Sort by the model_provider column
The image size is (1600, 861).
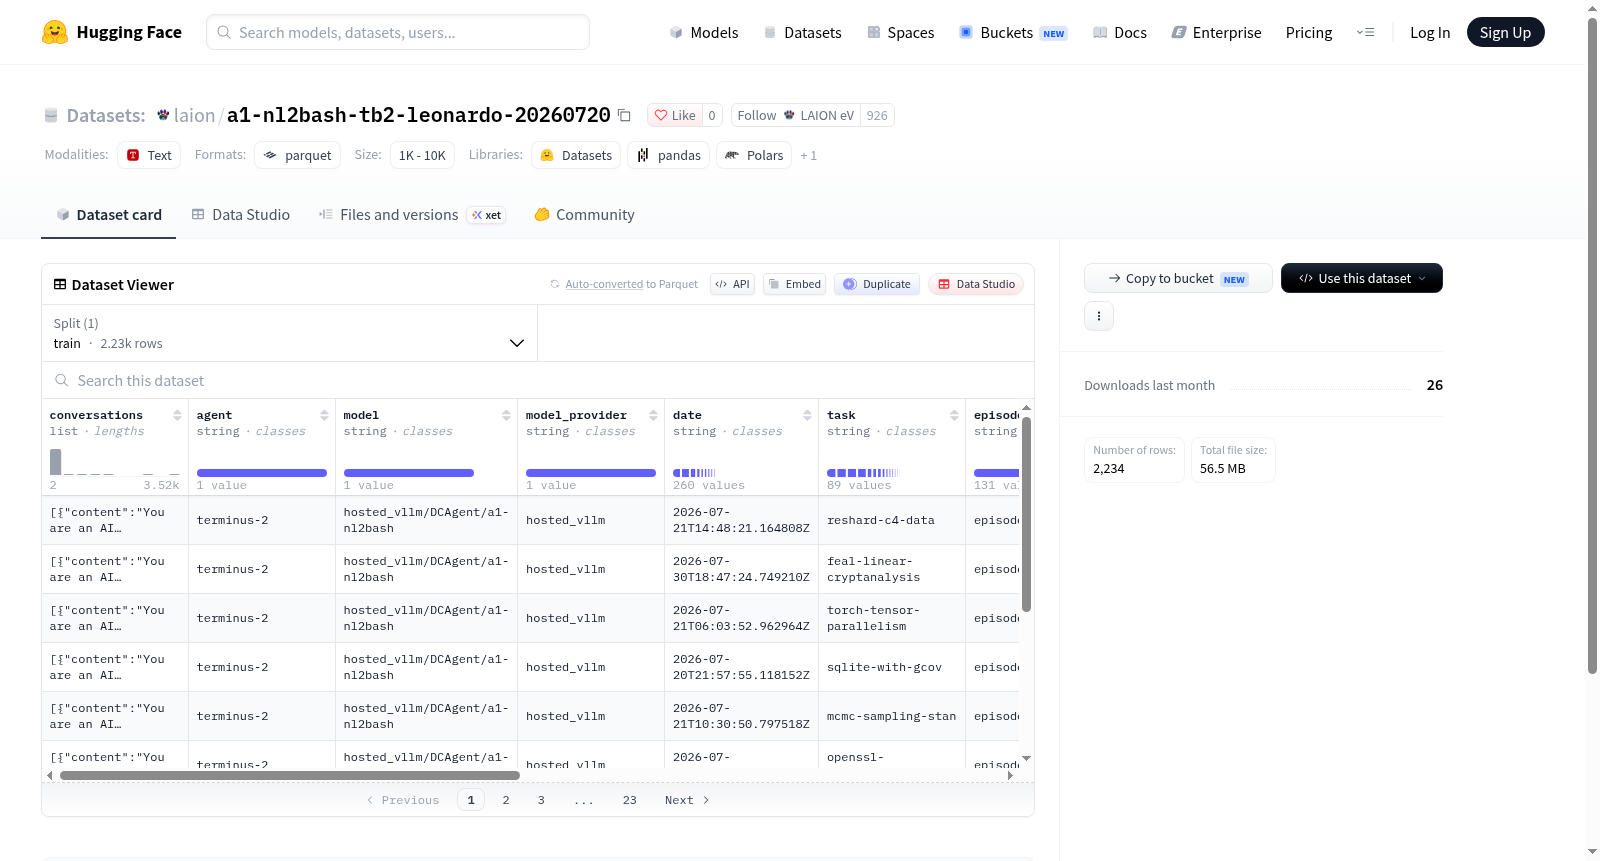[x=653, y=415]
